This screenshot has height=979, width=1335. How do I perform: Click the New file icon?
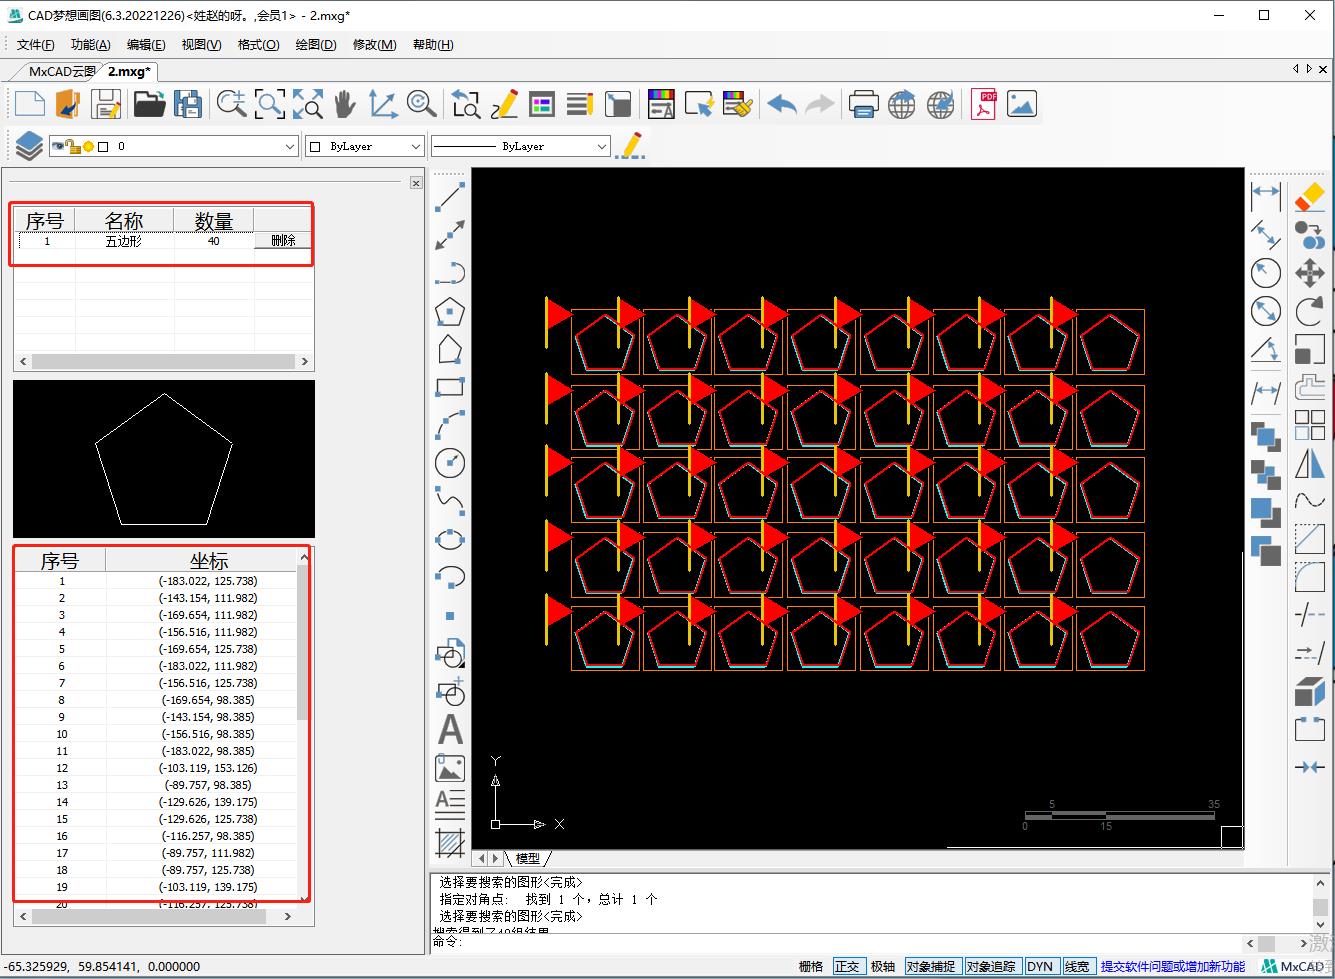click(x=29, y=104)
